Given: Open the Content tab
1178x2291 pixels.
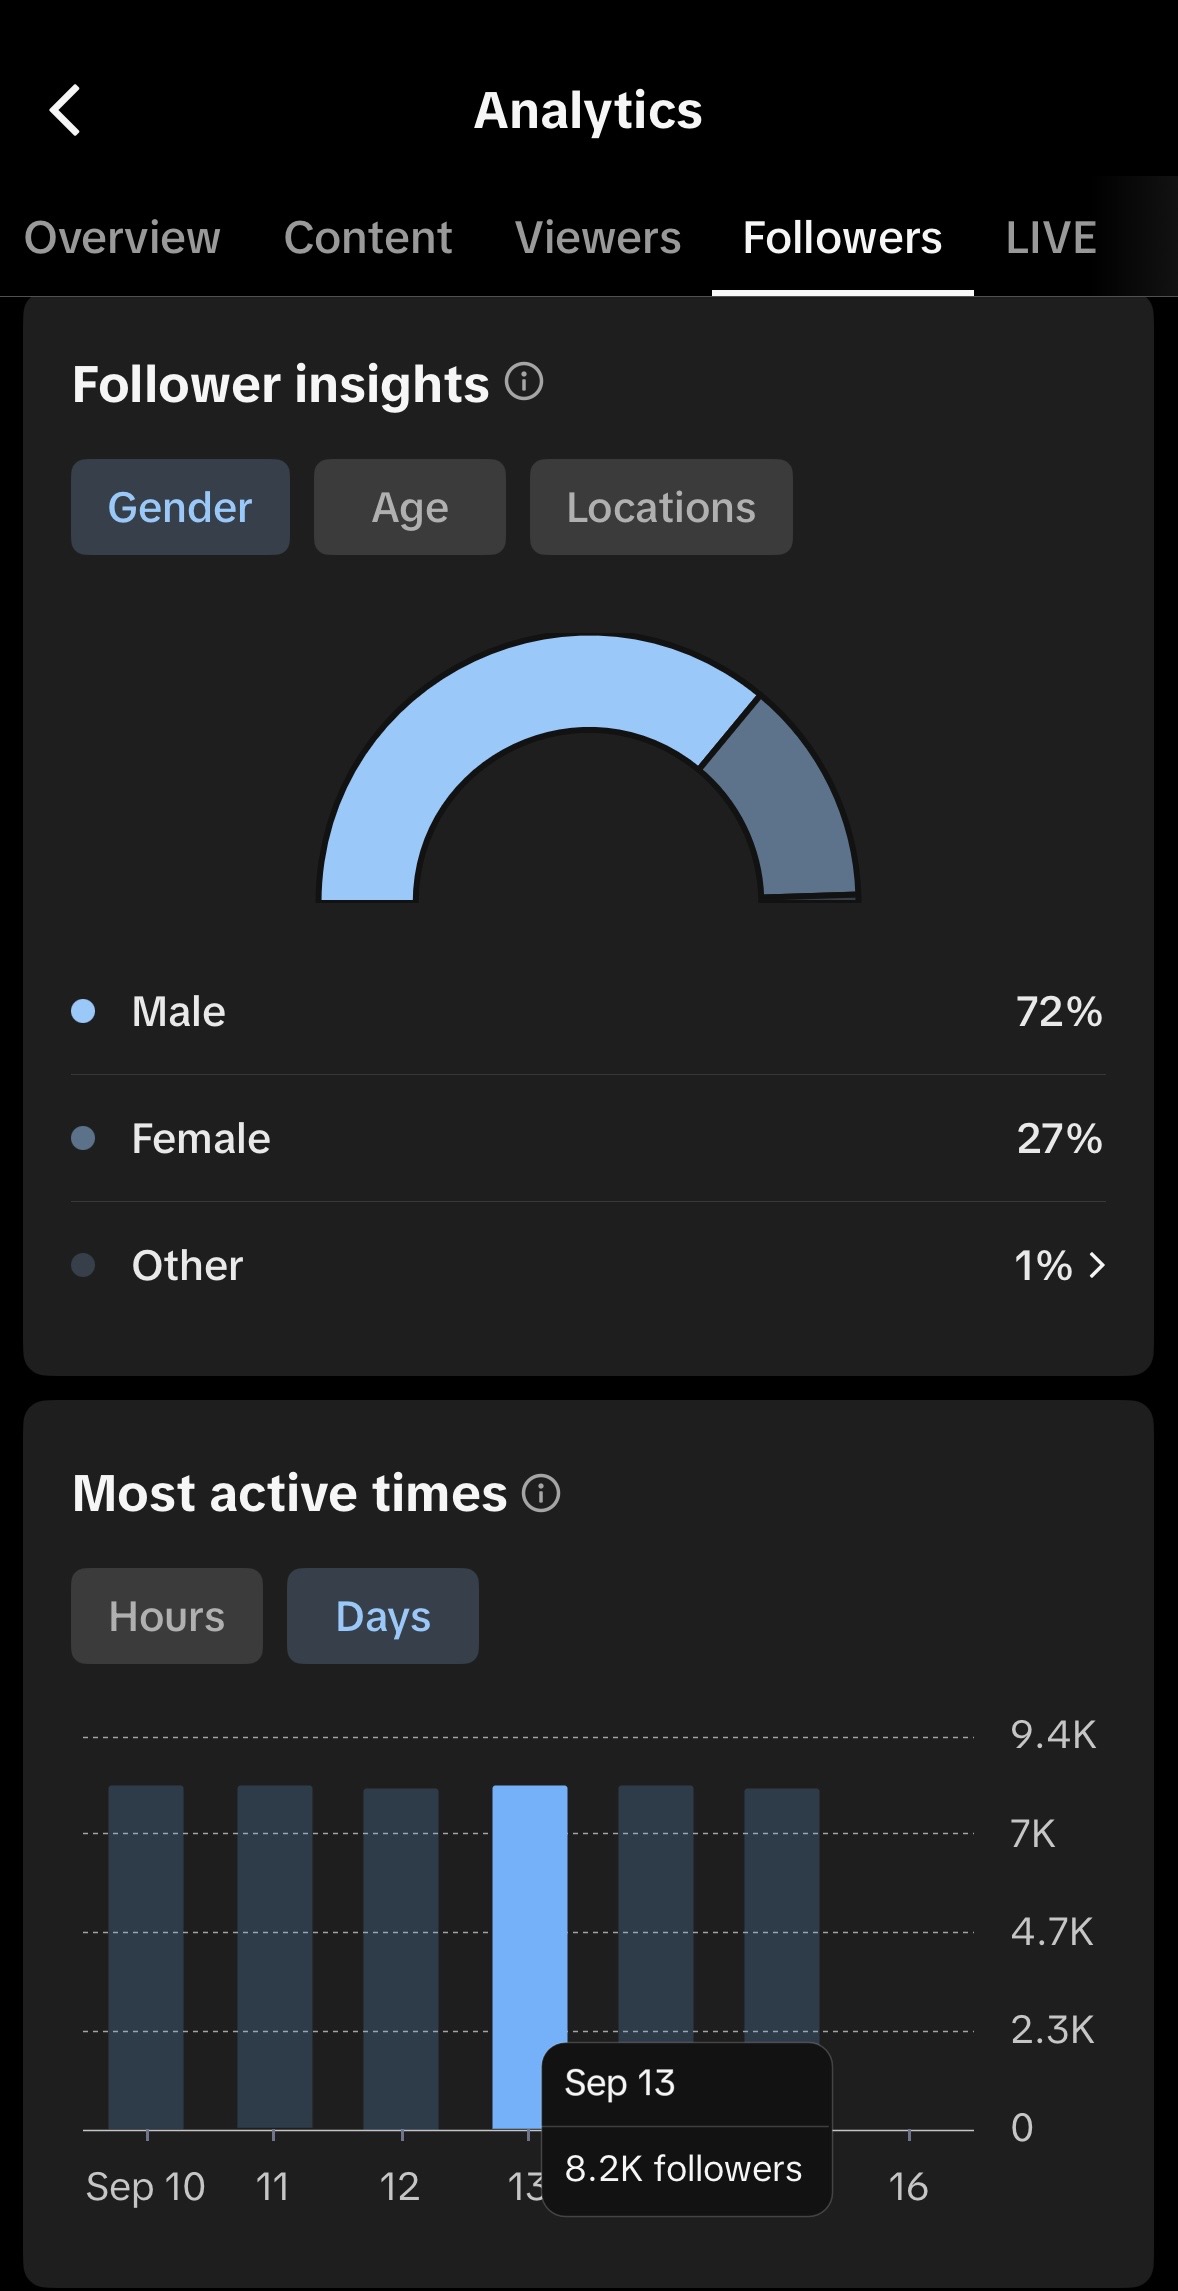Looking at the screenshot, I should (368, 238).
